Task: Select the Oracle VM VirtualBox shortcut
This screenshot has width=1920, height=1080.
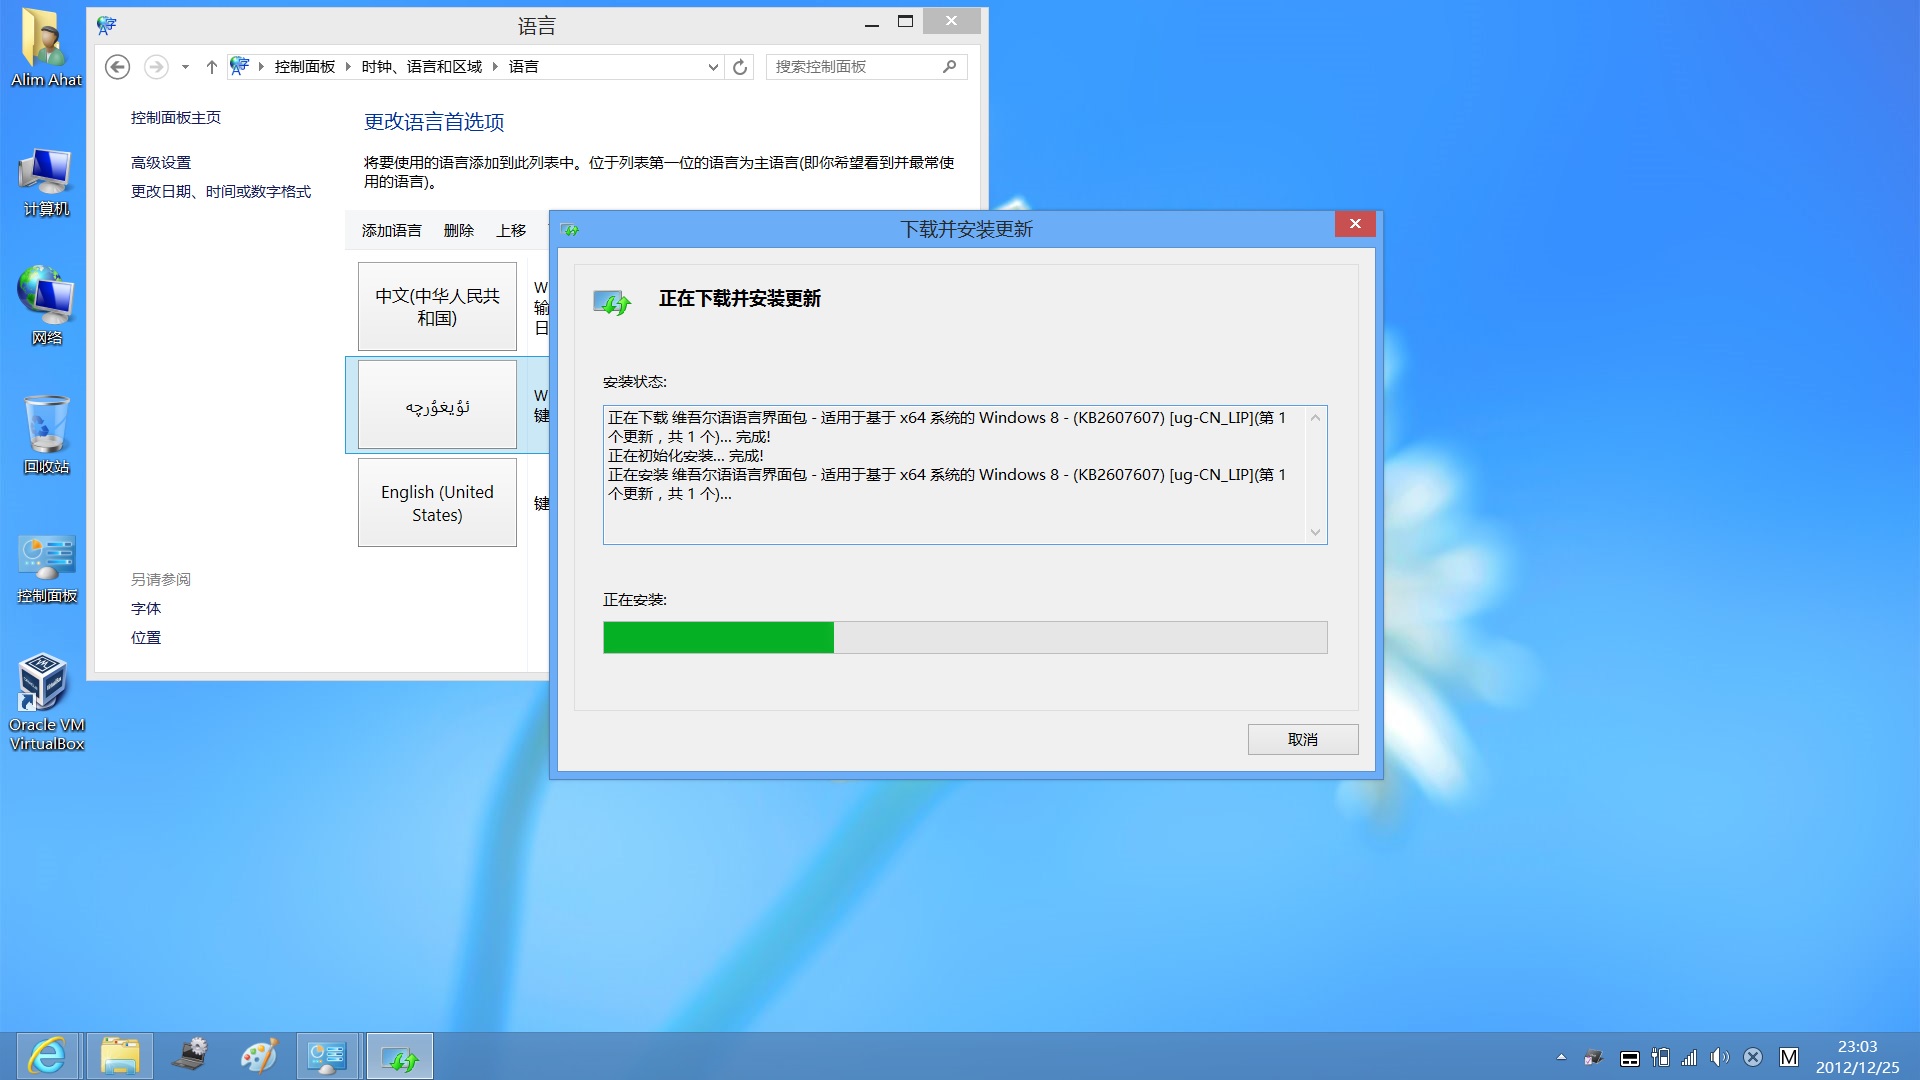Action: [x=46, y=702]
